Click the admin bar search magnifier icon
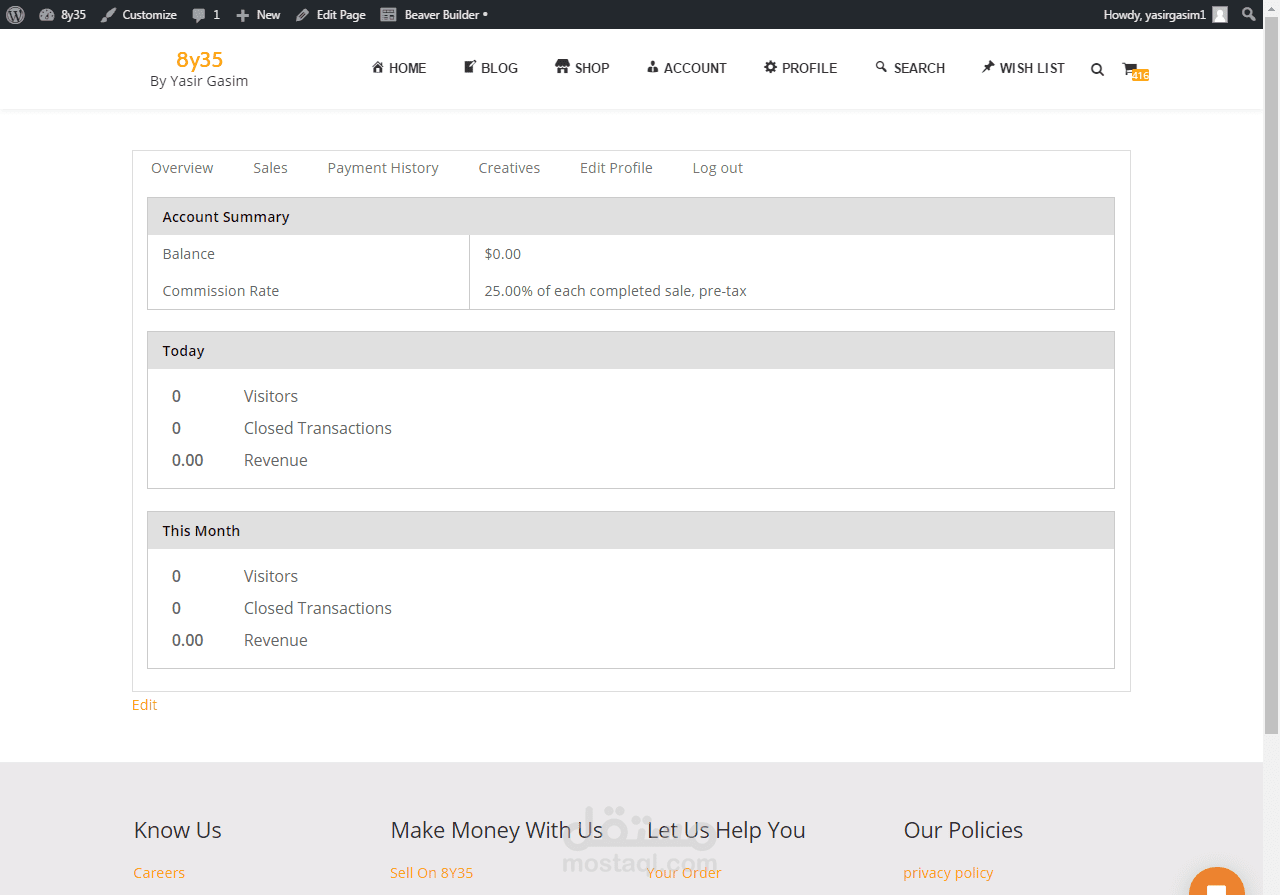Screen dimensions: 1280x895 (1248, 14)
